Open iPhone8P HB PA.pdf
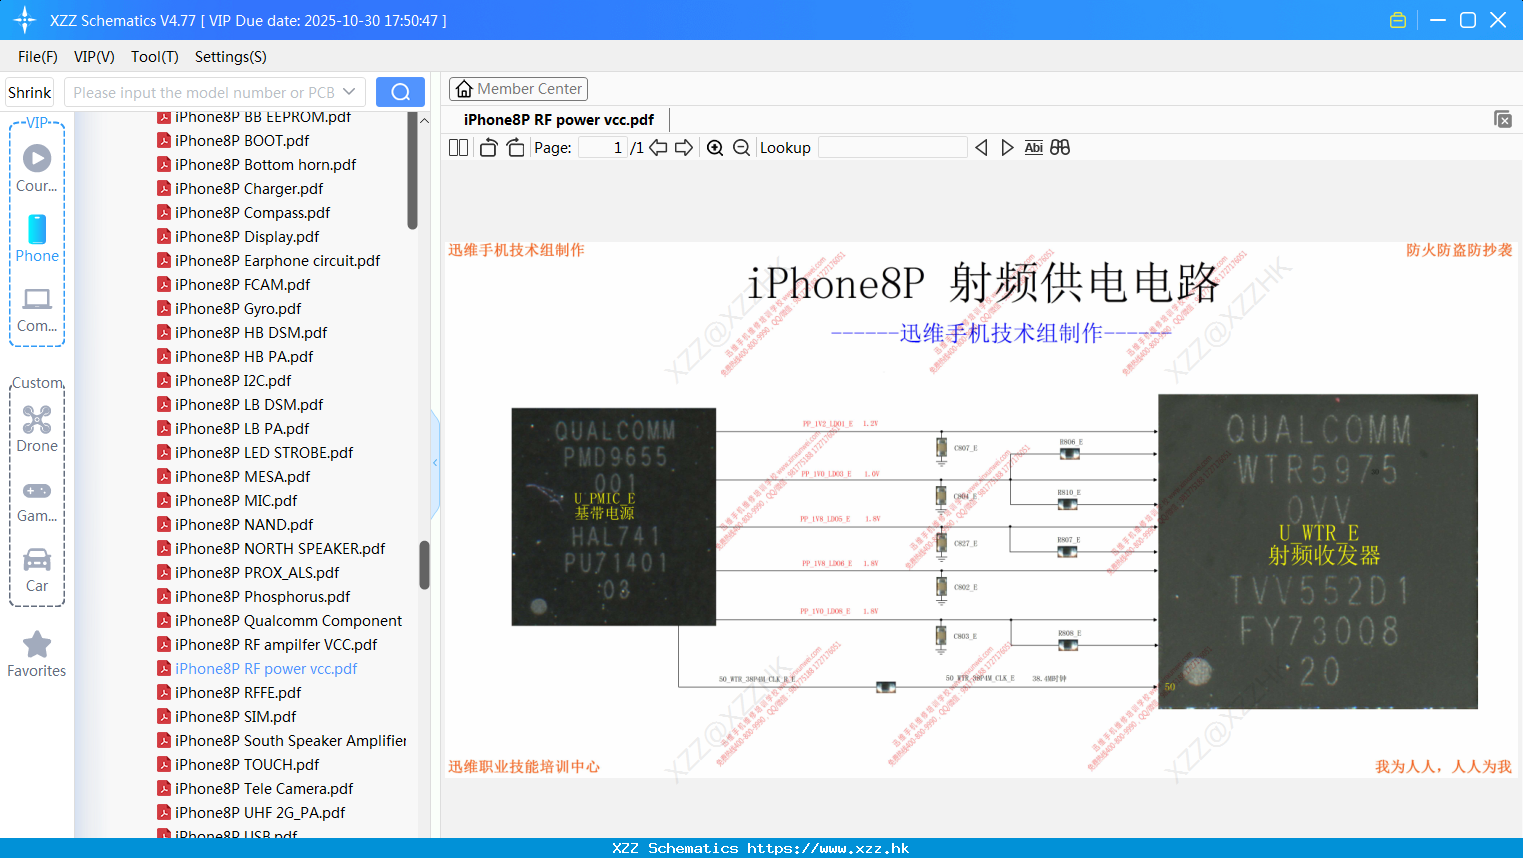The image size is (1523, 858). (x=244, y=357)
